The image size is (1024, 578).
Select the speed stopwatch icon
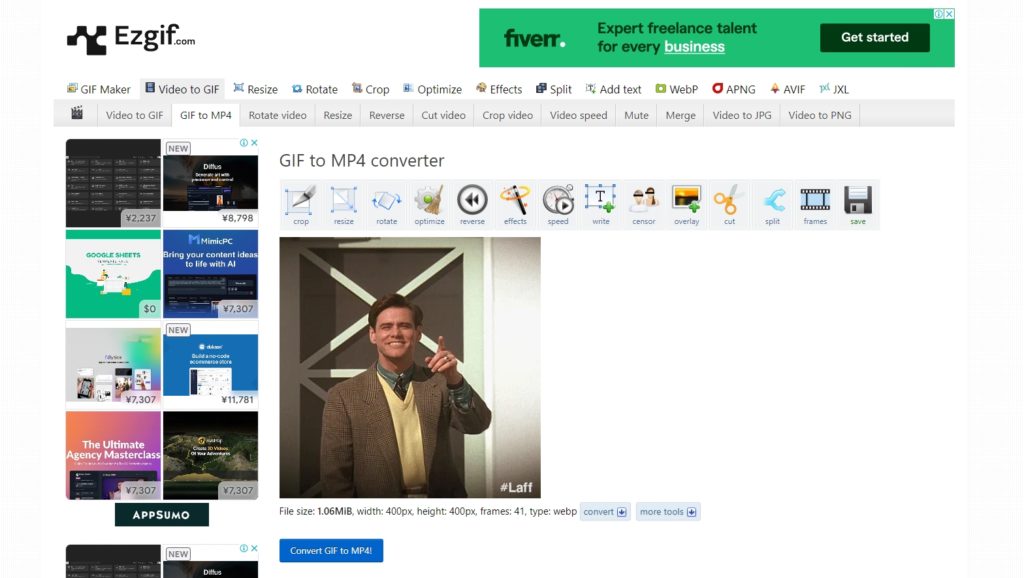point(558,200)
